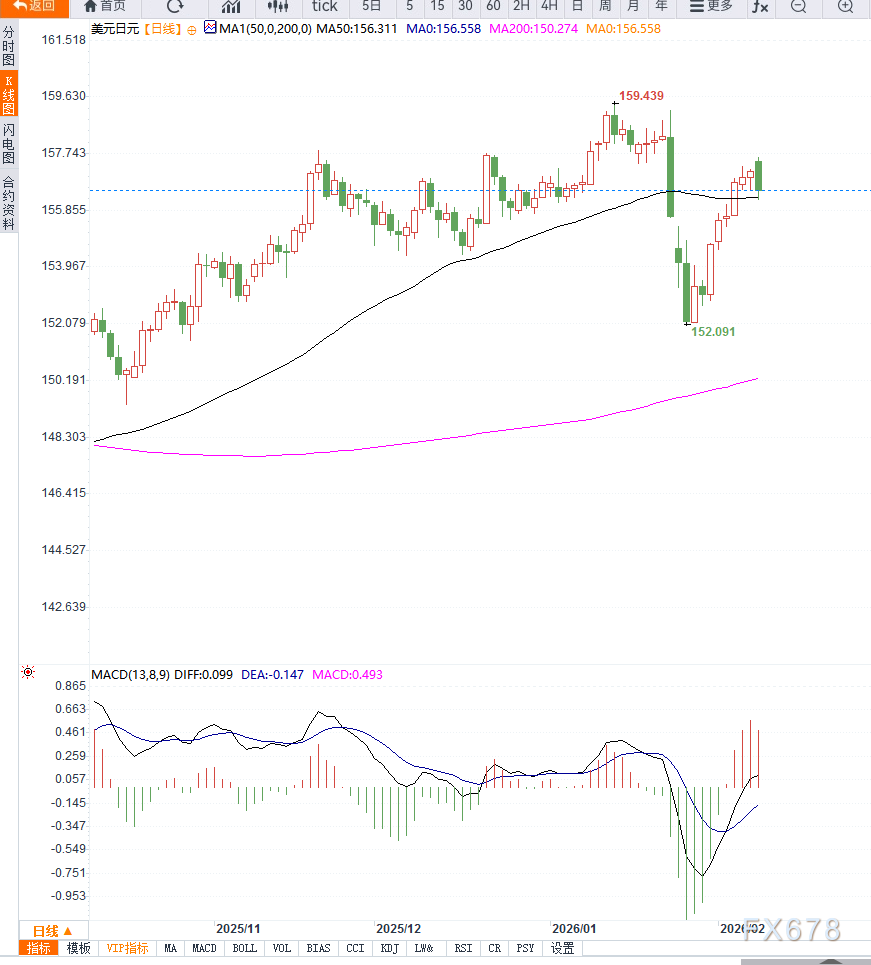Open the 设置 indicator settings

[x=563, y=948]
